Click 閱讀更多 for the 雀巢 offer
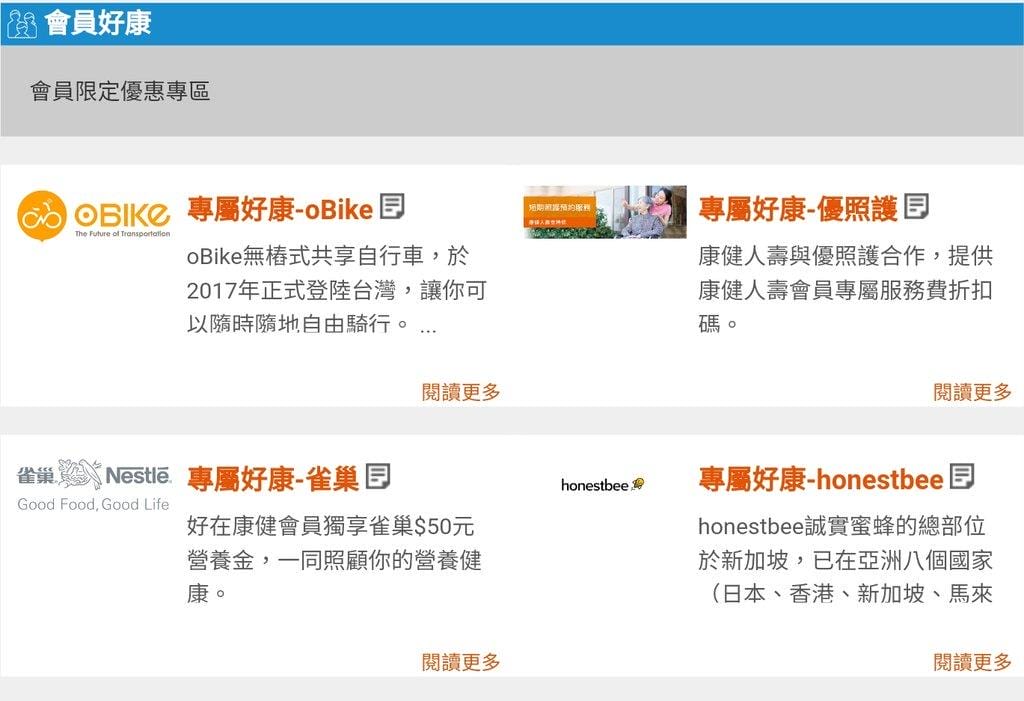The image size is (1024, 701). 461,662
